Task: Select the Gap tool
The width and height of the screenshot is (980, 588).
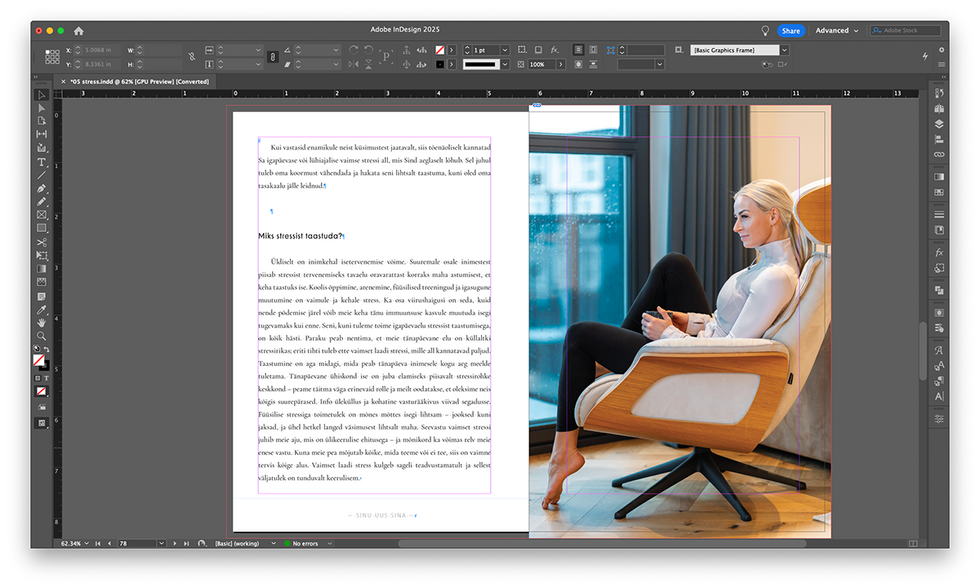Action: click(41, 134)
